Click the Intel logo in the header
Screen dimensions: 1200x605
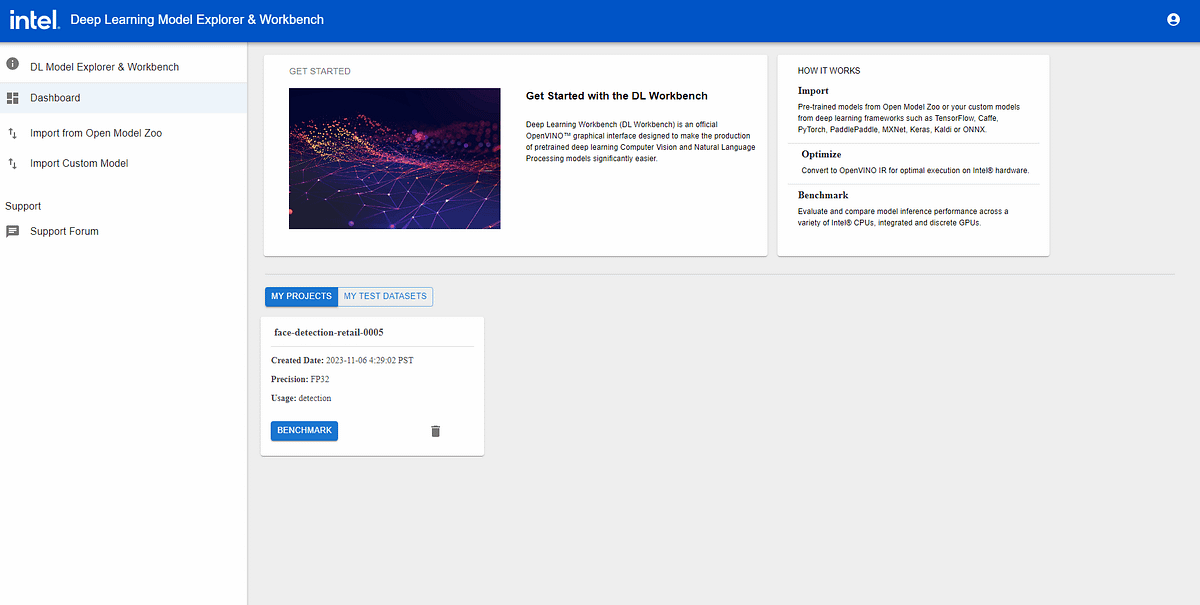coord(34,18)
